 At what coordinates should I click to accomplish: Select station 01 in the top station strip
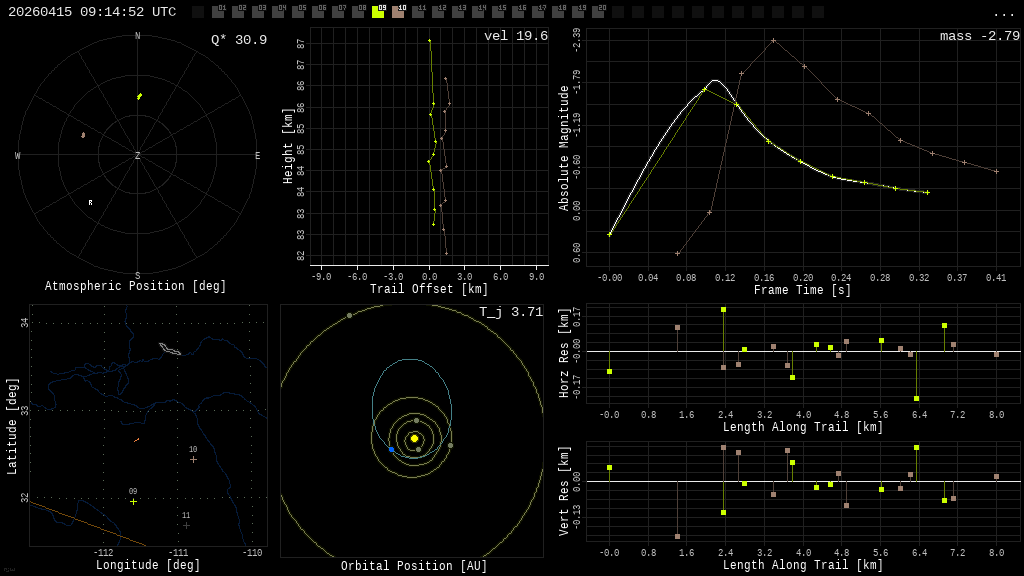coord(218,12)
